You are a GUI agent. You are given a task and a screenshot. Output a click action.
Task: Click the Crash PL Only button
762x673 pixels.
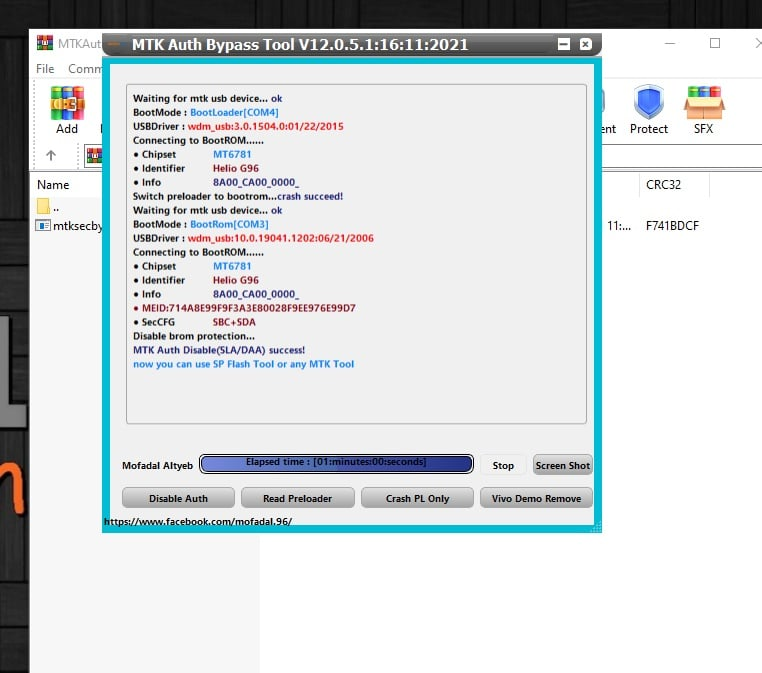coord(417,498)
